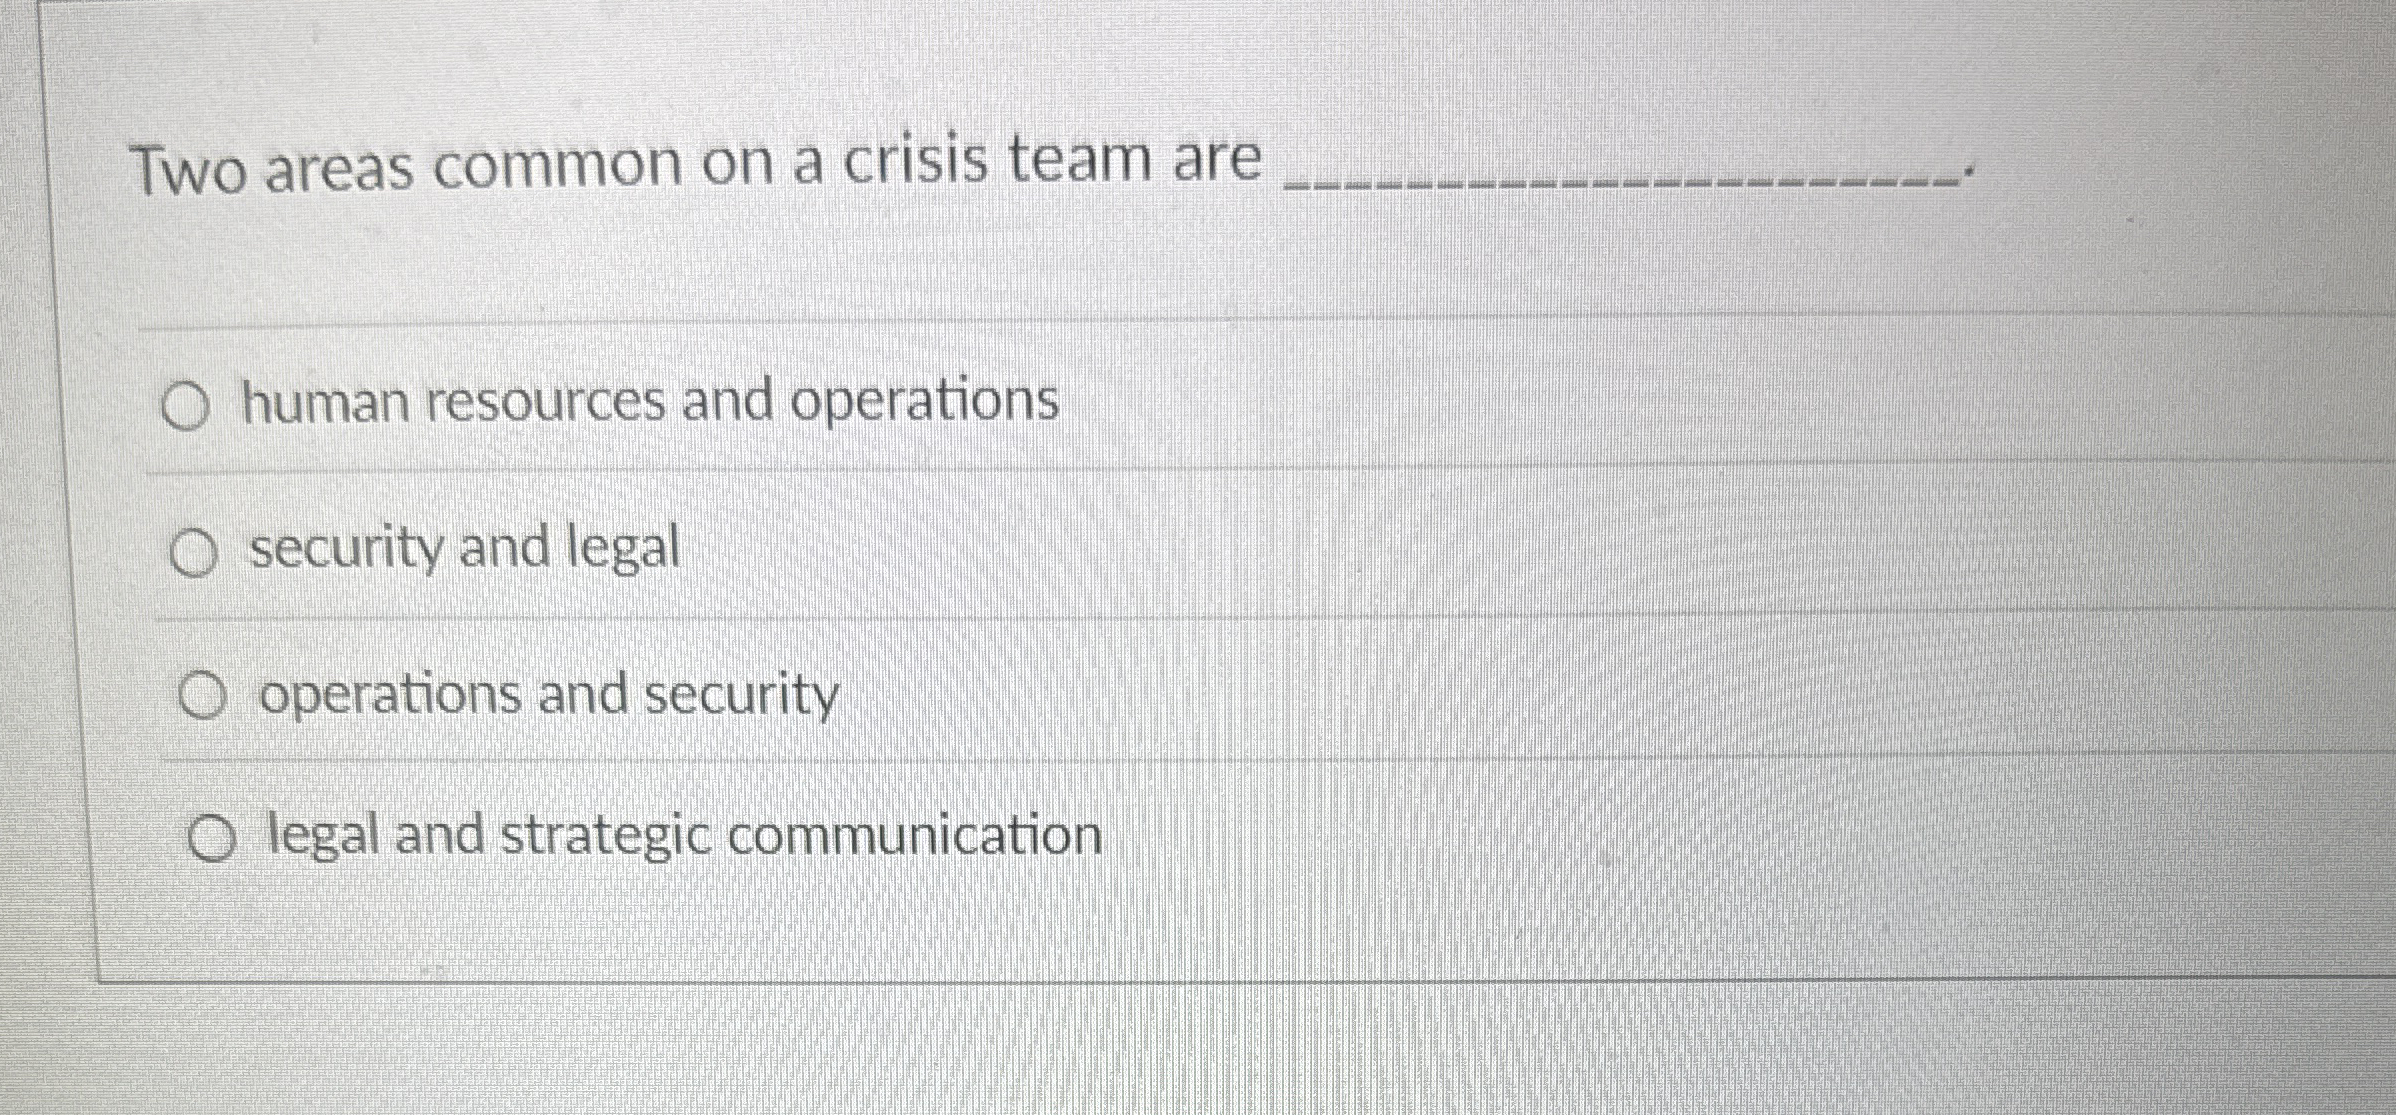Viewport: 2396px width, 1115px height.
Task: Click the question card area
Action: pos(1200,500)
